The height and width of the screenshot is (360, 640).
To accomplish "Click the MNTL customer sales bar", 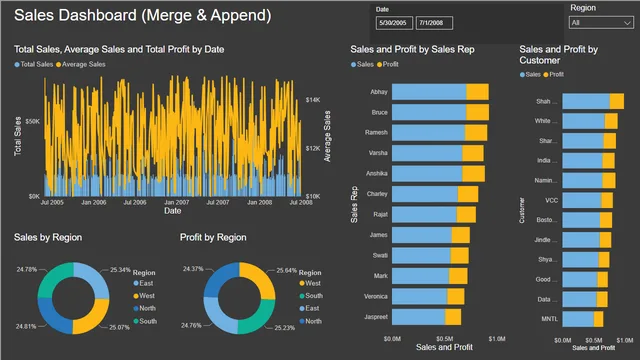I will [578, 319].
